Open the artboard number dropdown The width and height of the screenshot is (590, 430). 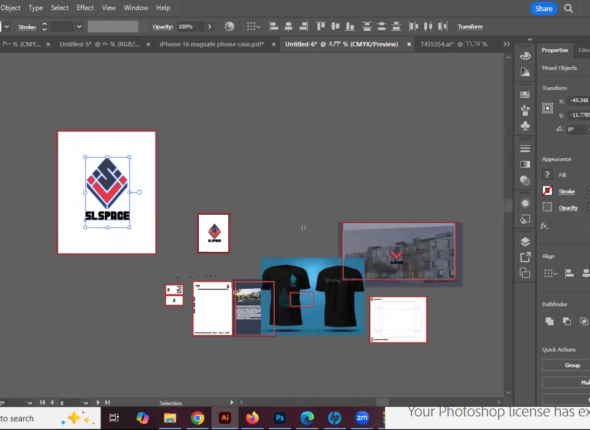point(86,403)
